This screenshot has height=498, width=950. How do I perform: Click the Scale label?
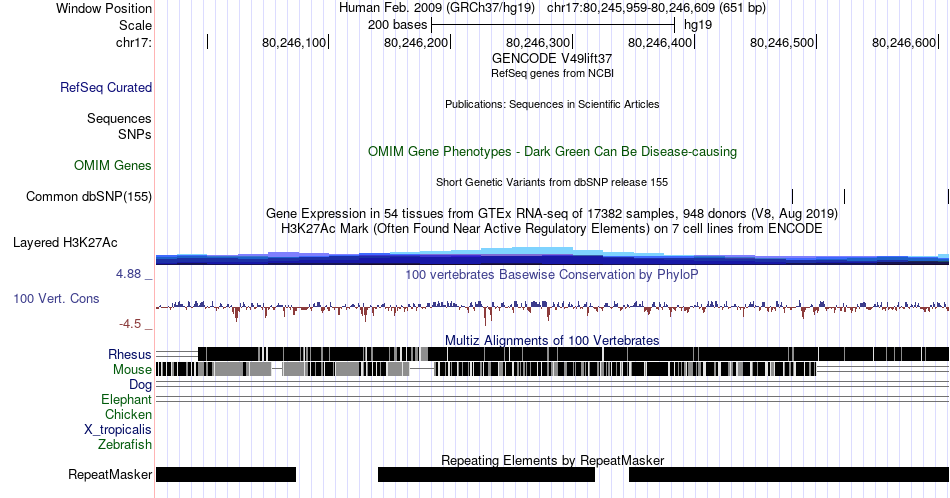coord(135,25)
